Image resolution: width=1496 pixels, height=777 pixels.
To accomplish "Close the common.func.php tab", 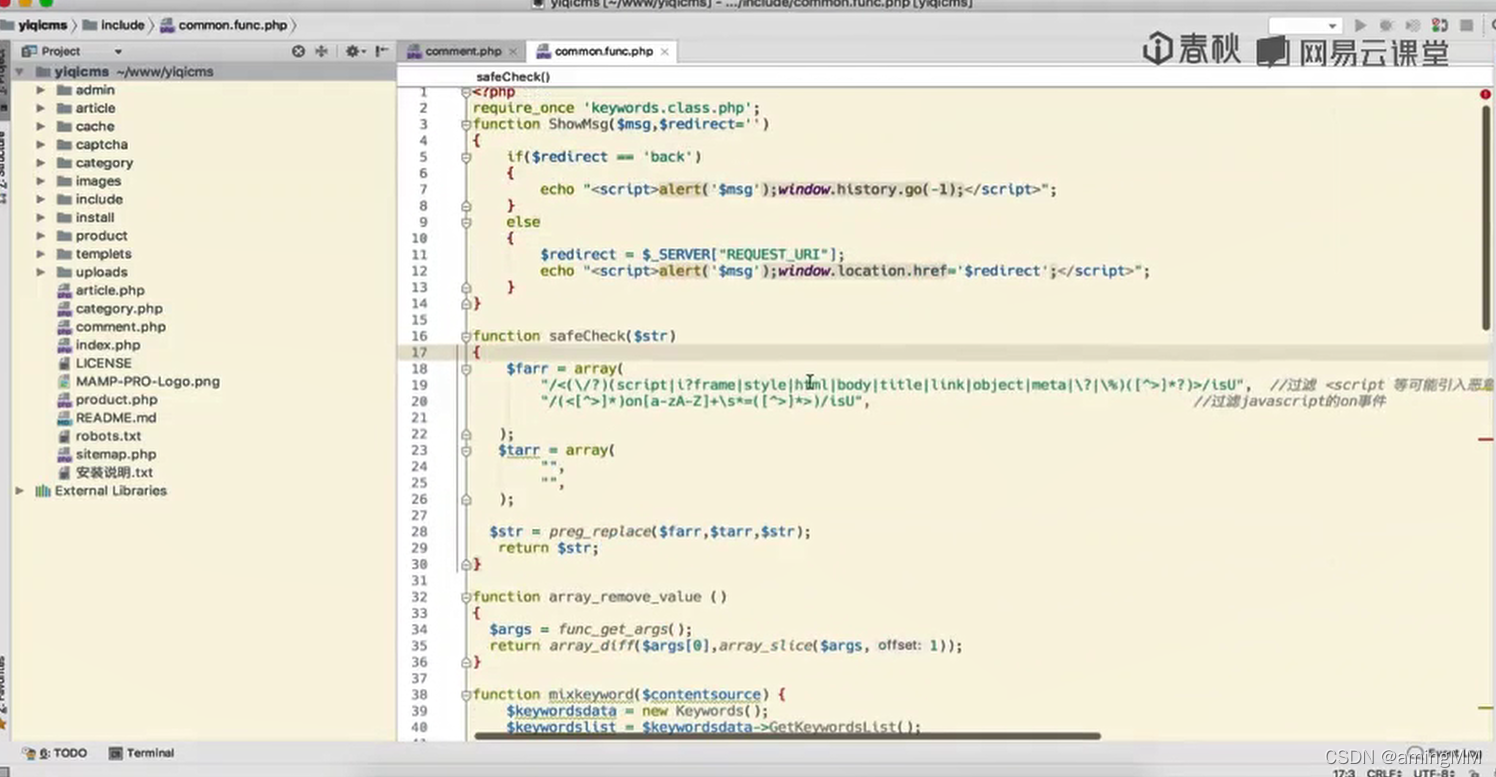I will 664,52.
